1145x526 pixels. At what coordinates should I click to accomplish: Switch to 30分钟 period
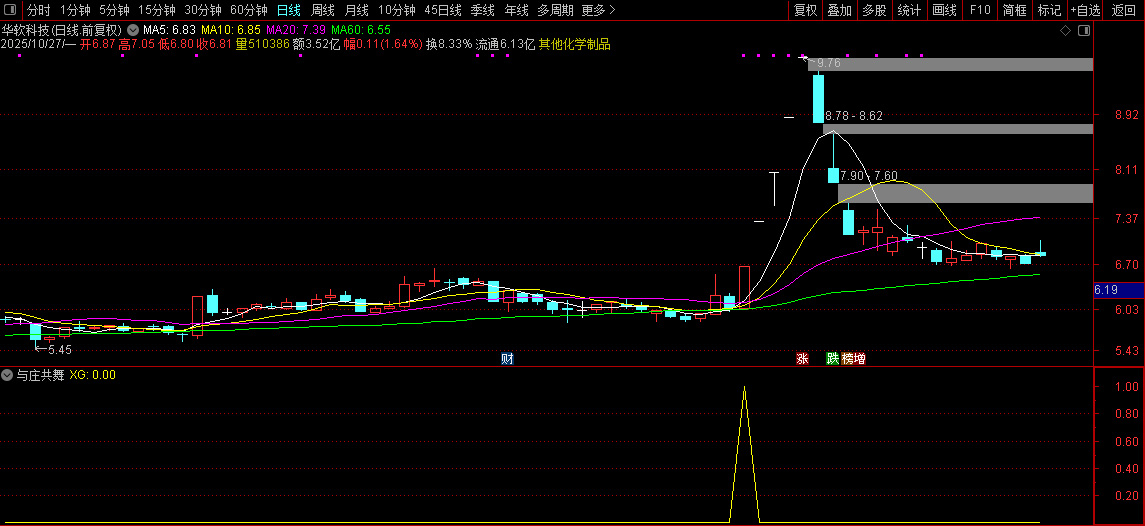203,10
